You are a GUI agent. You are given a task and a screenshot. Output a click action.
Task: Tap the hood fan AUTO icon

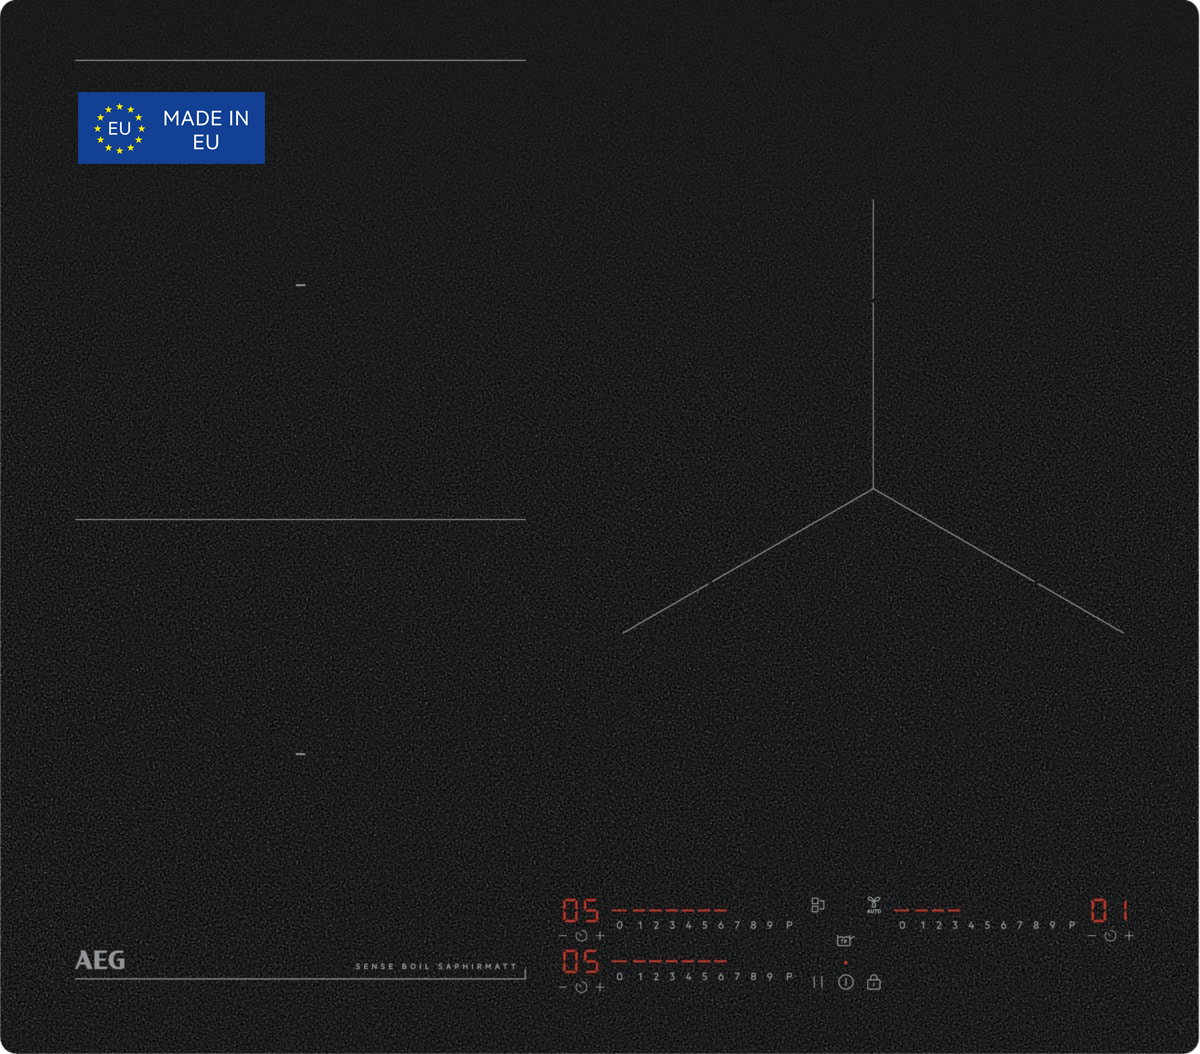tap(874, 905)
